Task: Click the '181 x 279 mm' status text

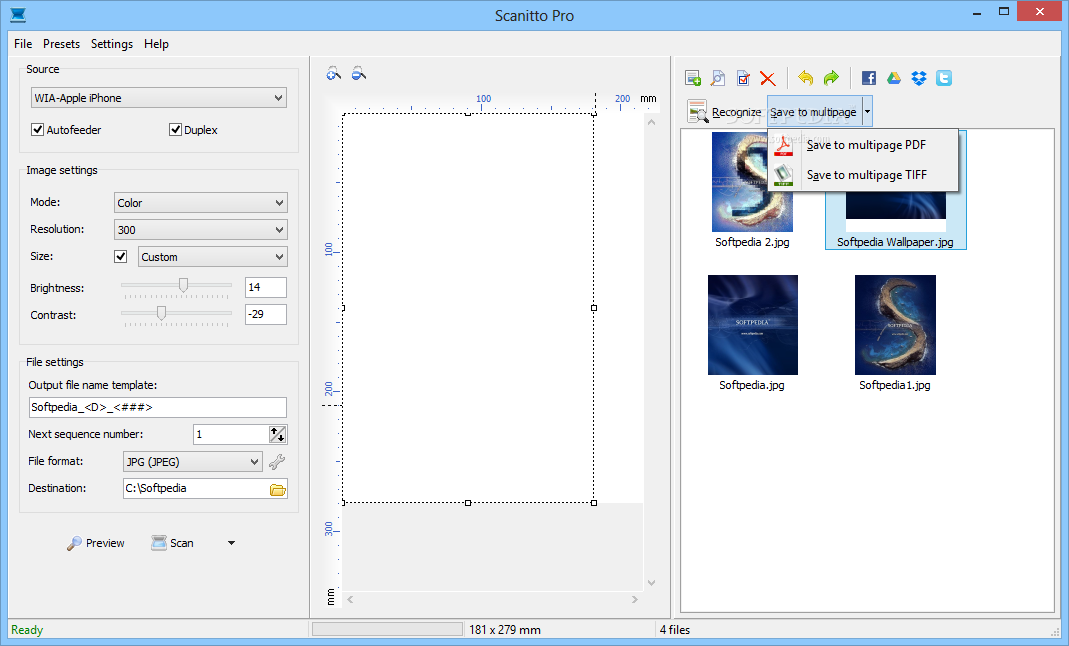Action: (505, 630)
